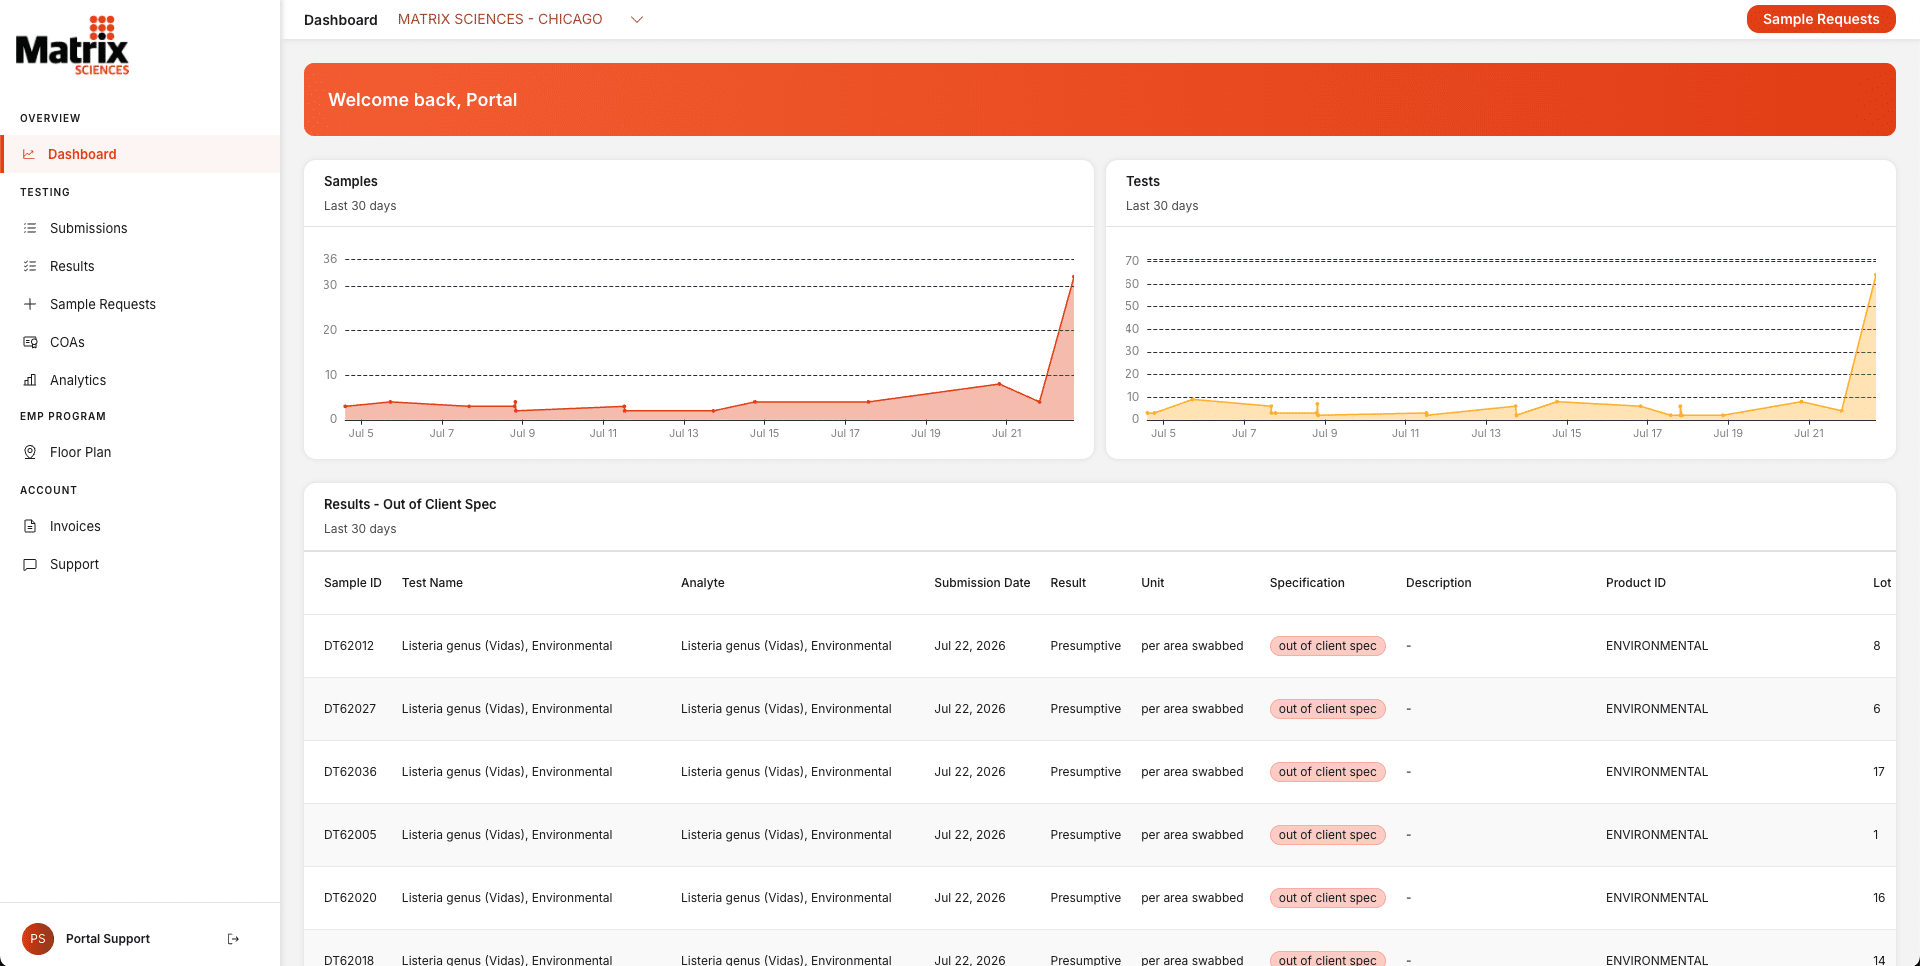The image size is (1920, 966).
Task: Click the orange Sample Requests button
Action: (x=1820, y=19)
